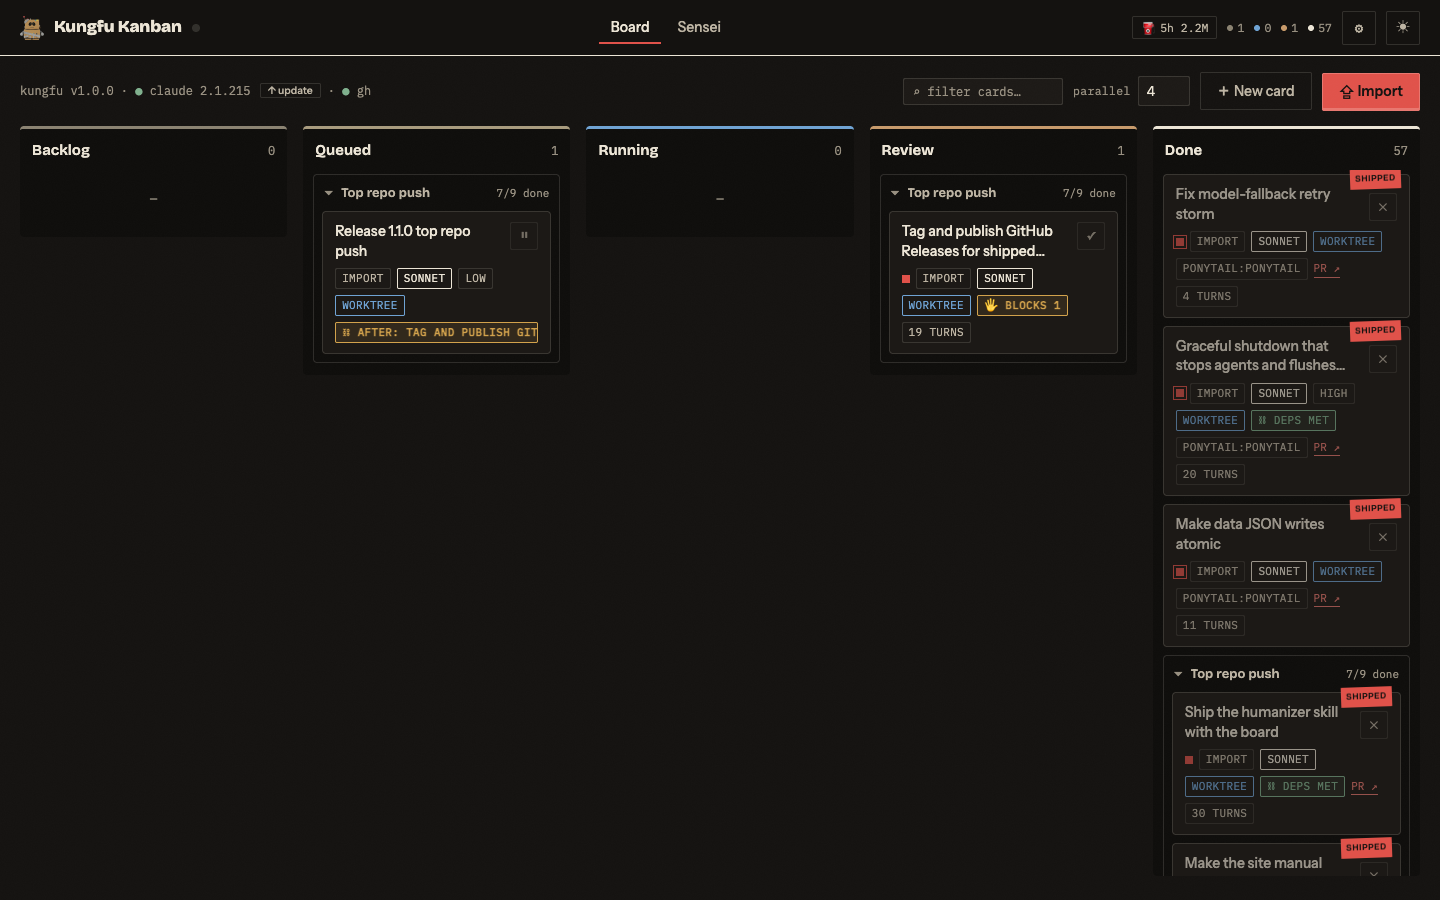Click the Backlog column header
Image resolution: width=1440 pixels, height=900 pixels.
(153, 150)
